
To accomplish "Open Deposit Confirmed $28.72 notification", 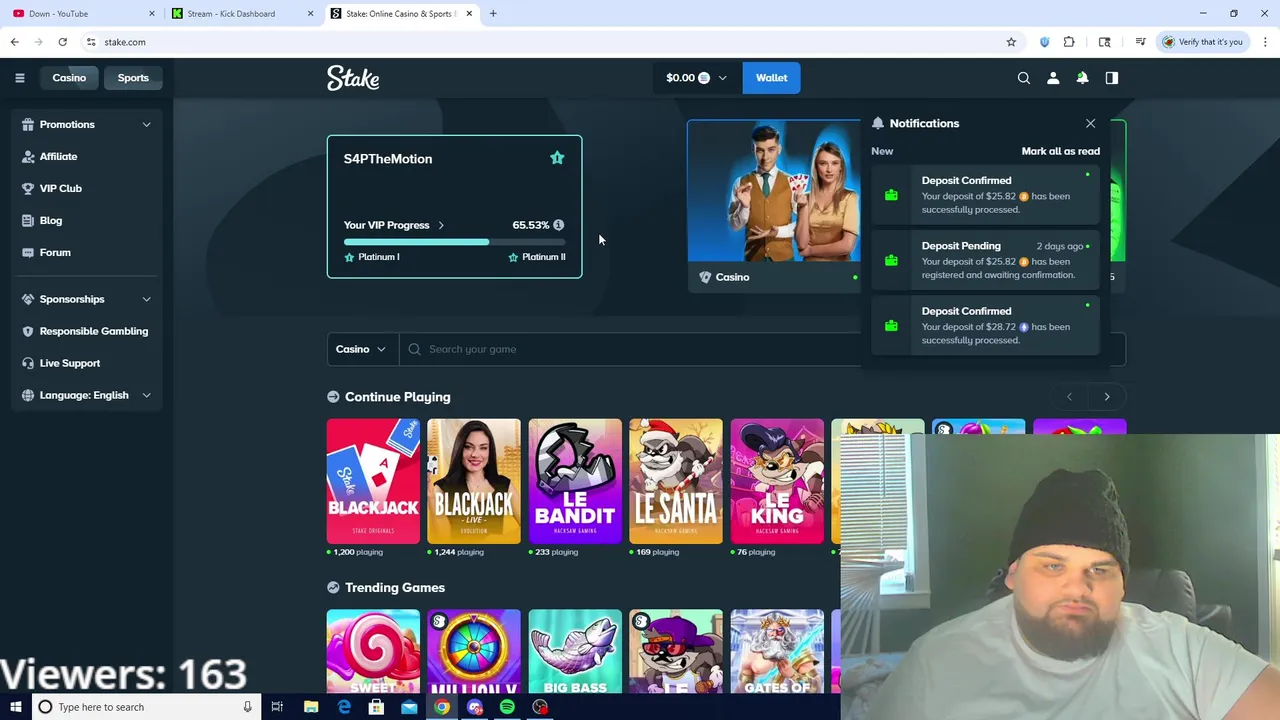I will pos(985,326).
